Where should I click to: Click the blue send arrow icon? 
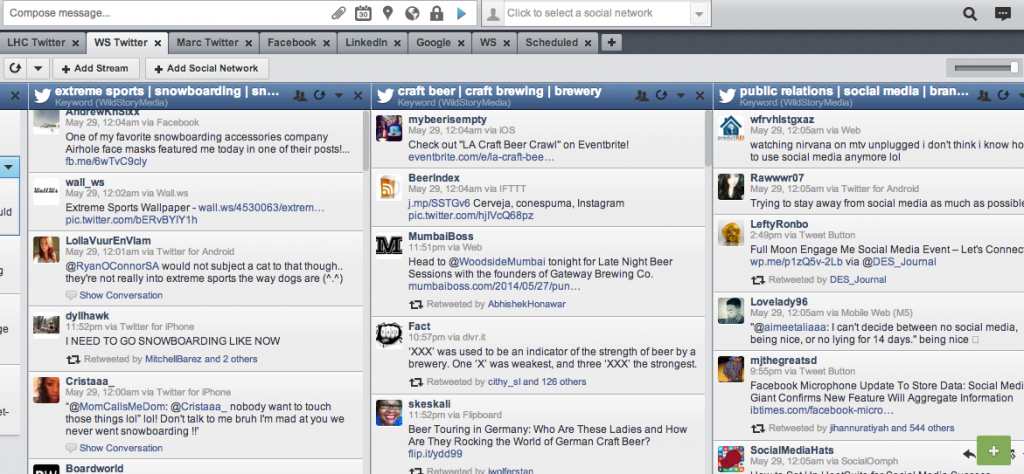pos(462,13)
